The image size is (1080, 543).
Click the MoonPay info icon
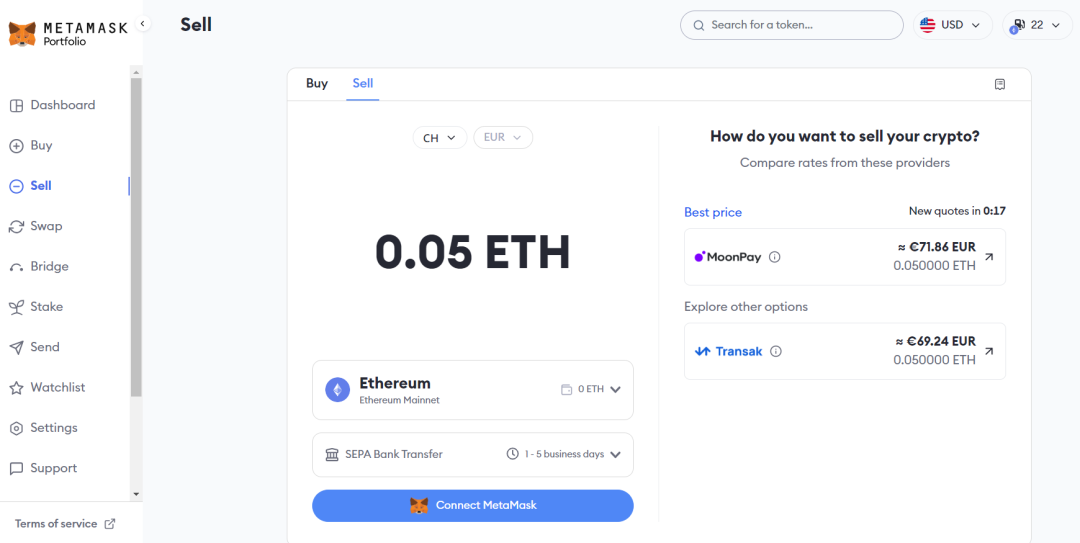click(x=775, y=257)
